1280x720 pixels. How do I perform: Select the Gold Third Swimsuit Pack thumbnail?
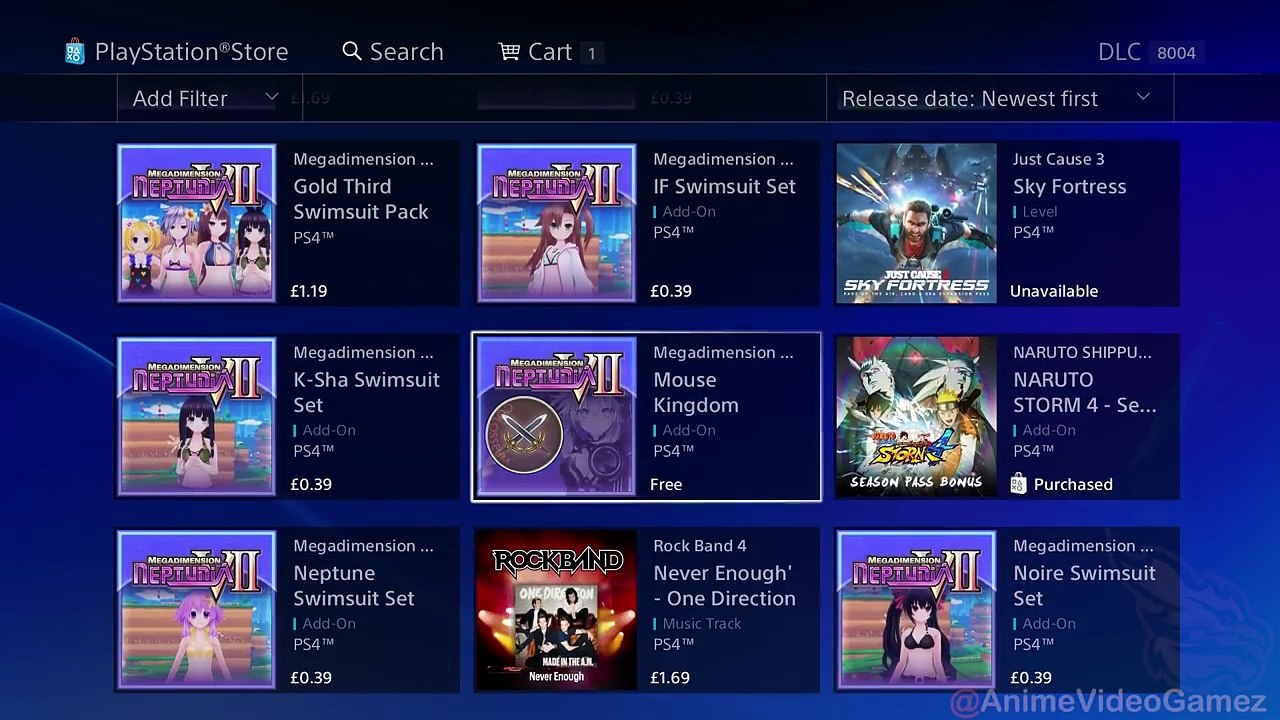[197, 223]
